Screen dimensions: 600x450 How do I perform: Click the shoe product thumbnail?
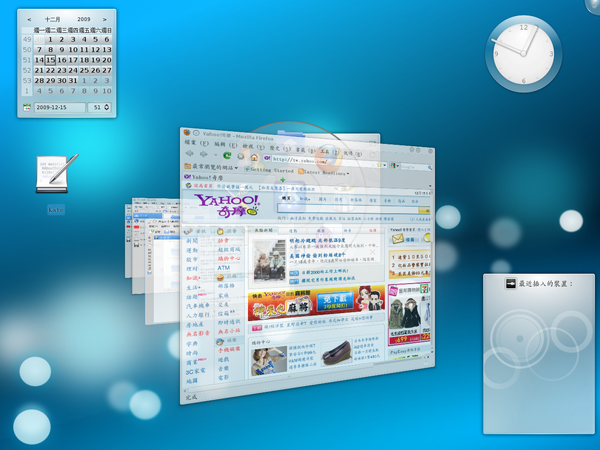coord(336,353)
